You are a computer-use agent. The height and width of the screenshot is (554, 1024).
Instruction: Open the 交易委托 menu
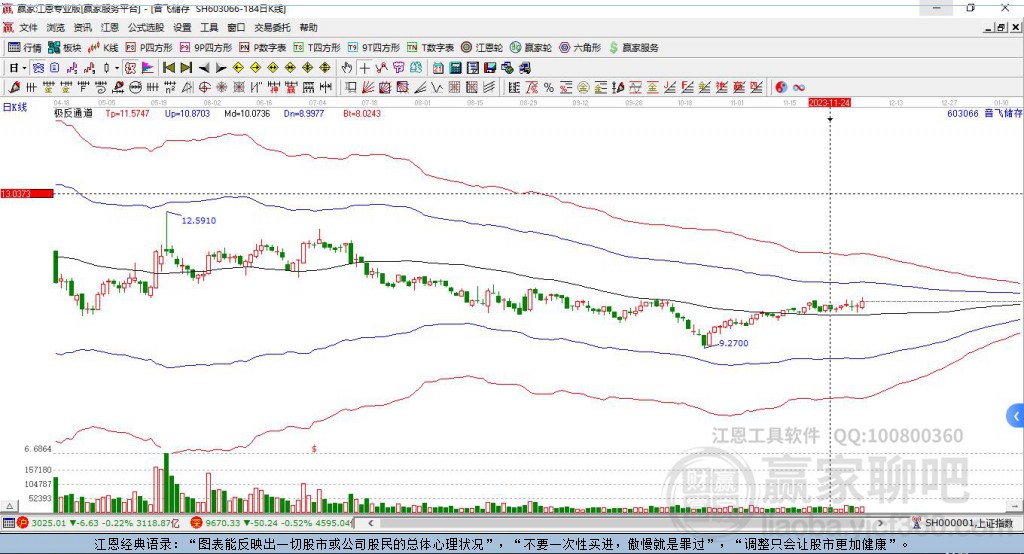click(x=272, y=27)
